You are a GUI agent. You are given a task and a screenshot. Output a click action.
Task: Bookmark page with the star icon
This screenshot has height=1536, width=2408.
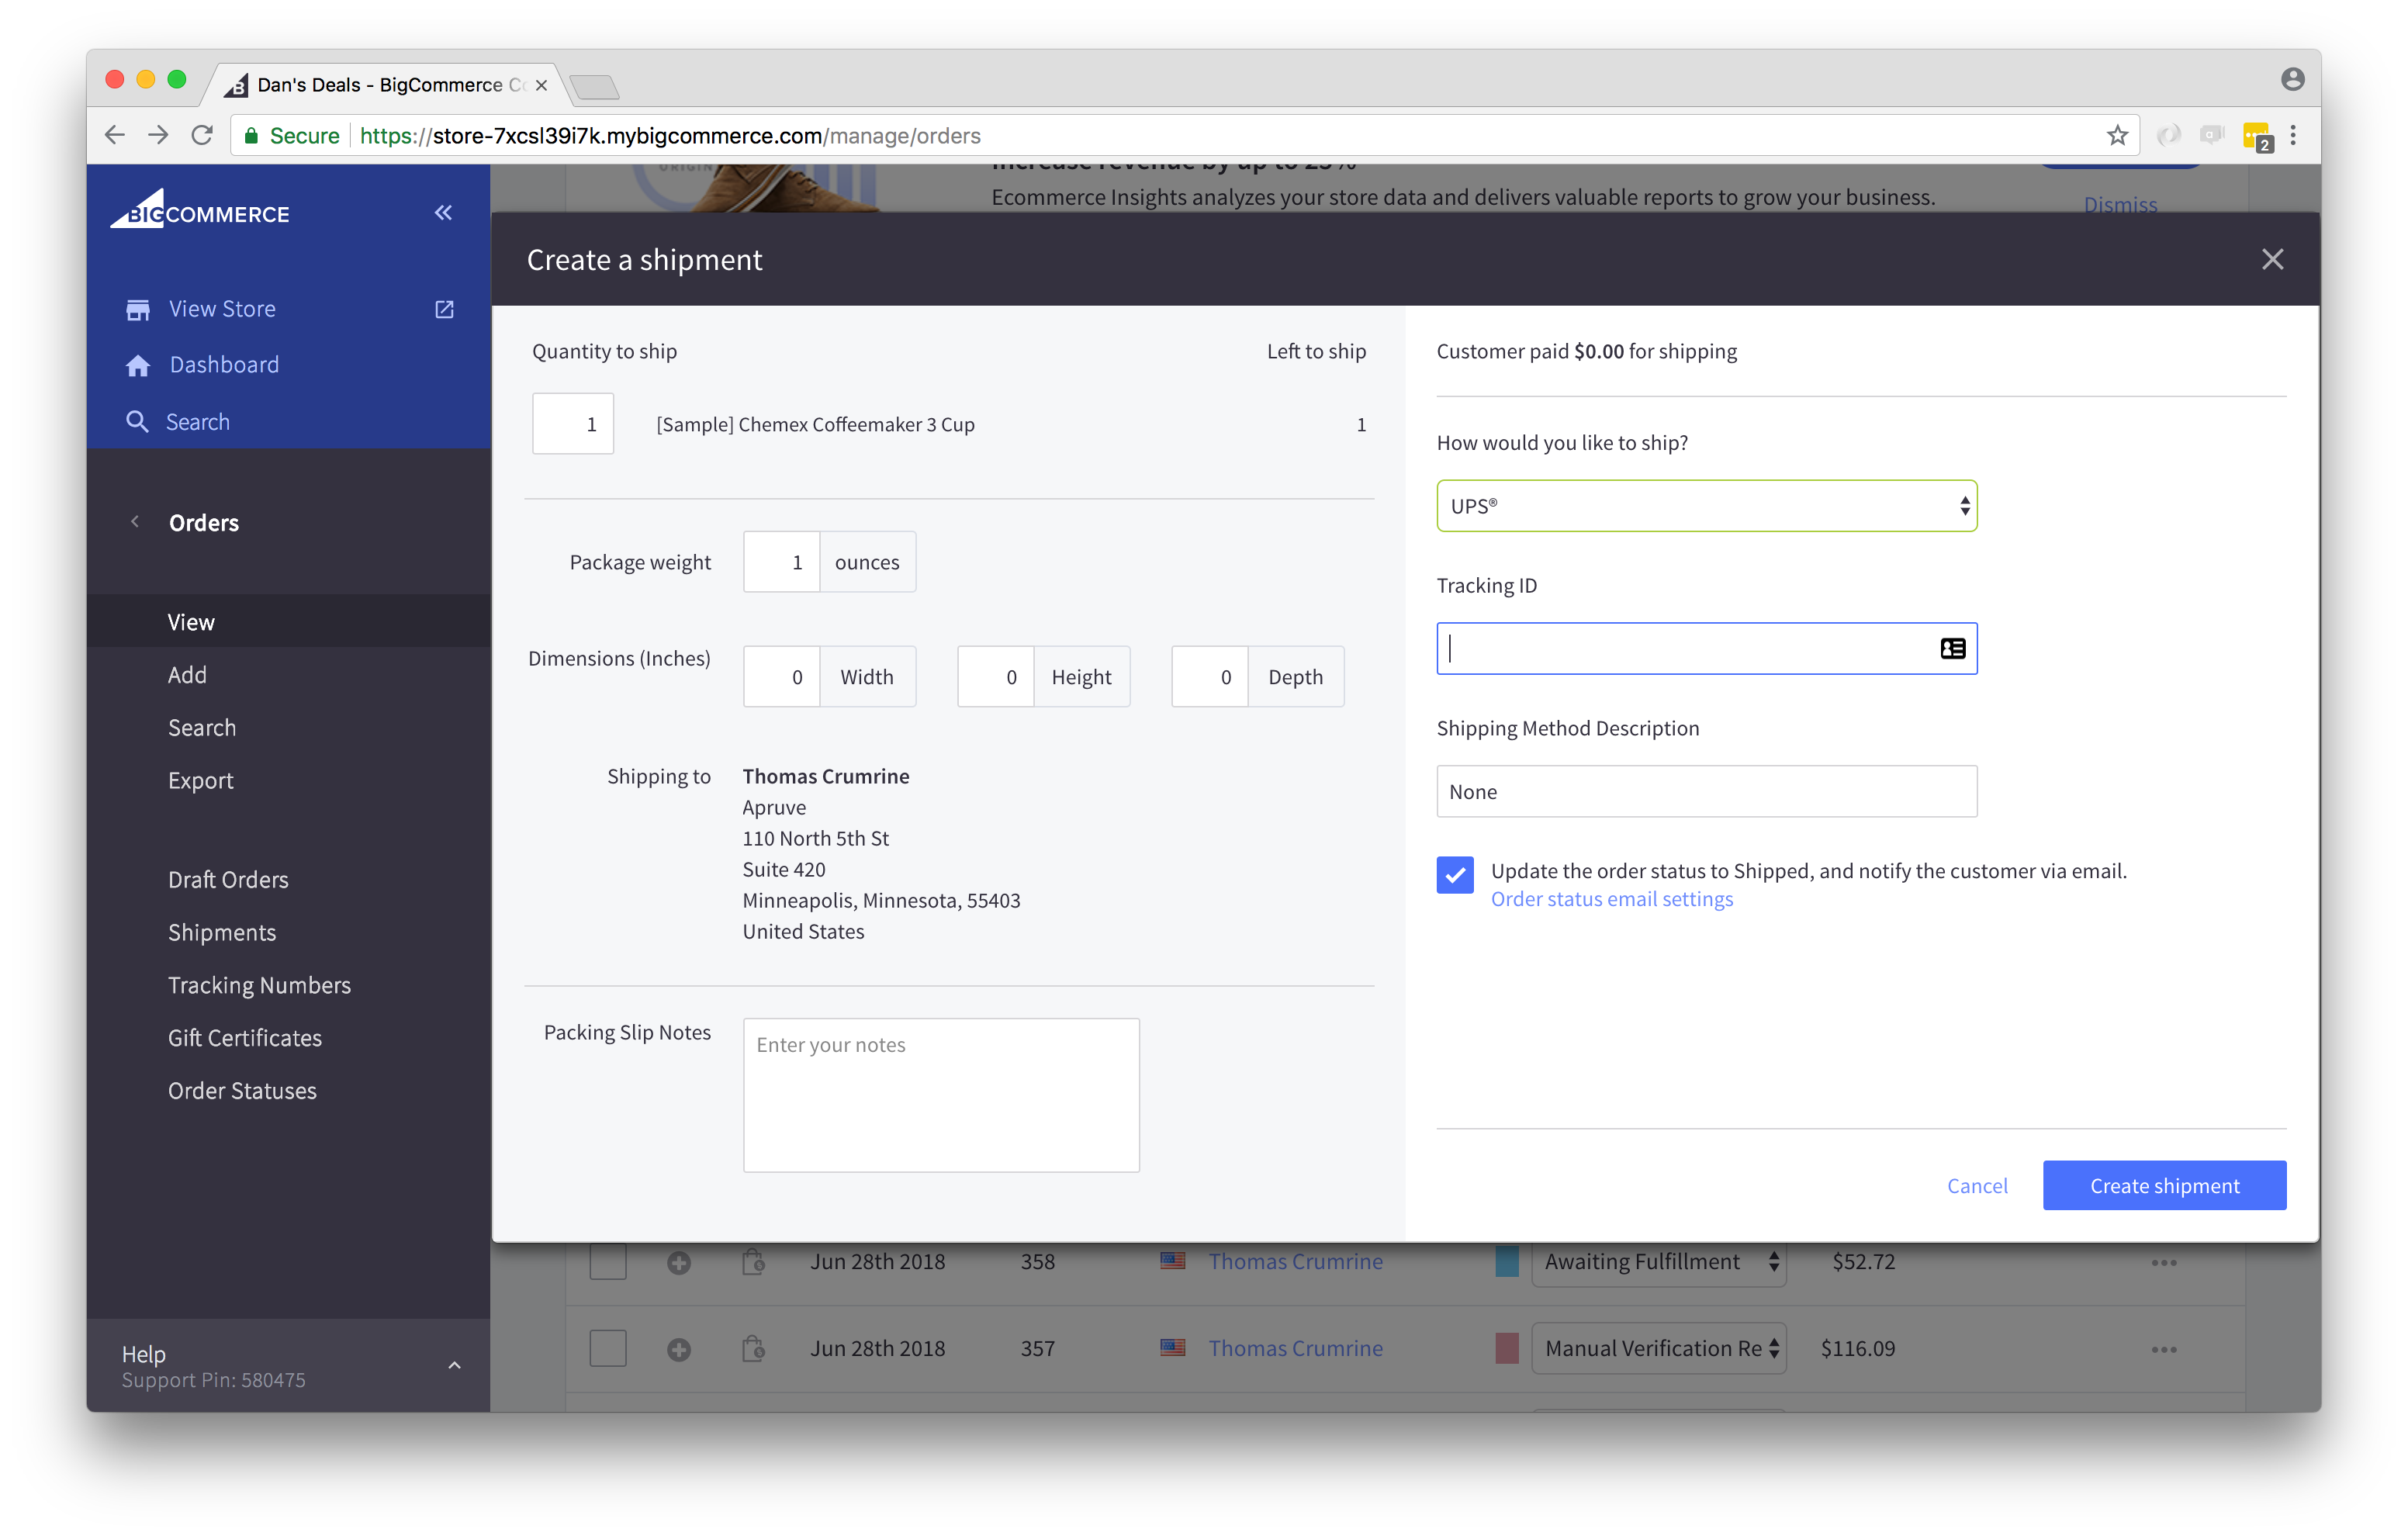point(2117,136)
